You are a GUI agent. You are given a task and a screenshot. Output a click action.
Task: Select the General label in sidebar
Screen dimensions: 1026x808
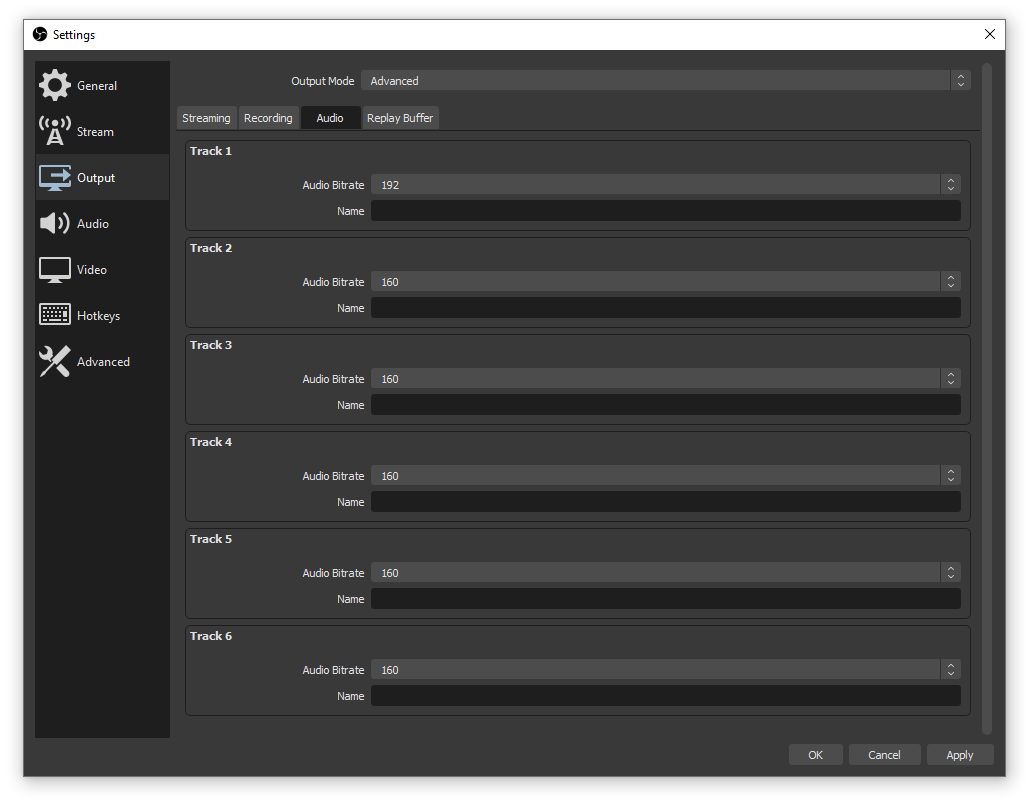pos(97,86)
